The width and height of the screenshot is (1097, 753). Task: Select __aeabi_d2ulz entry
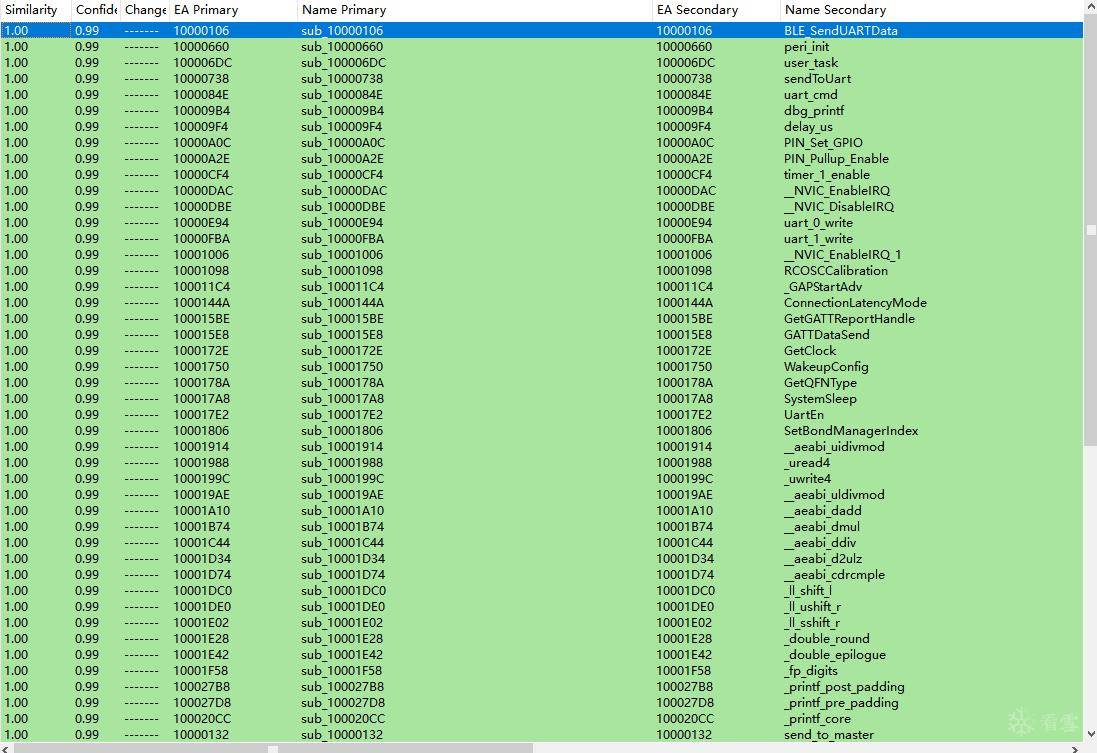click(x=823, y=559)
